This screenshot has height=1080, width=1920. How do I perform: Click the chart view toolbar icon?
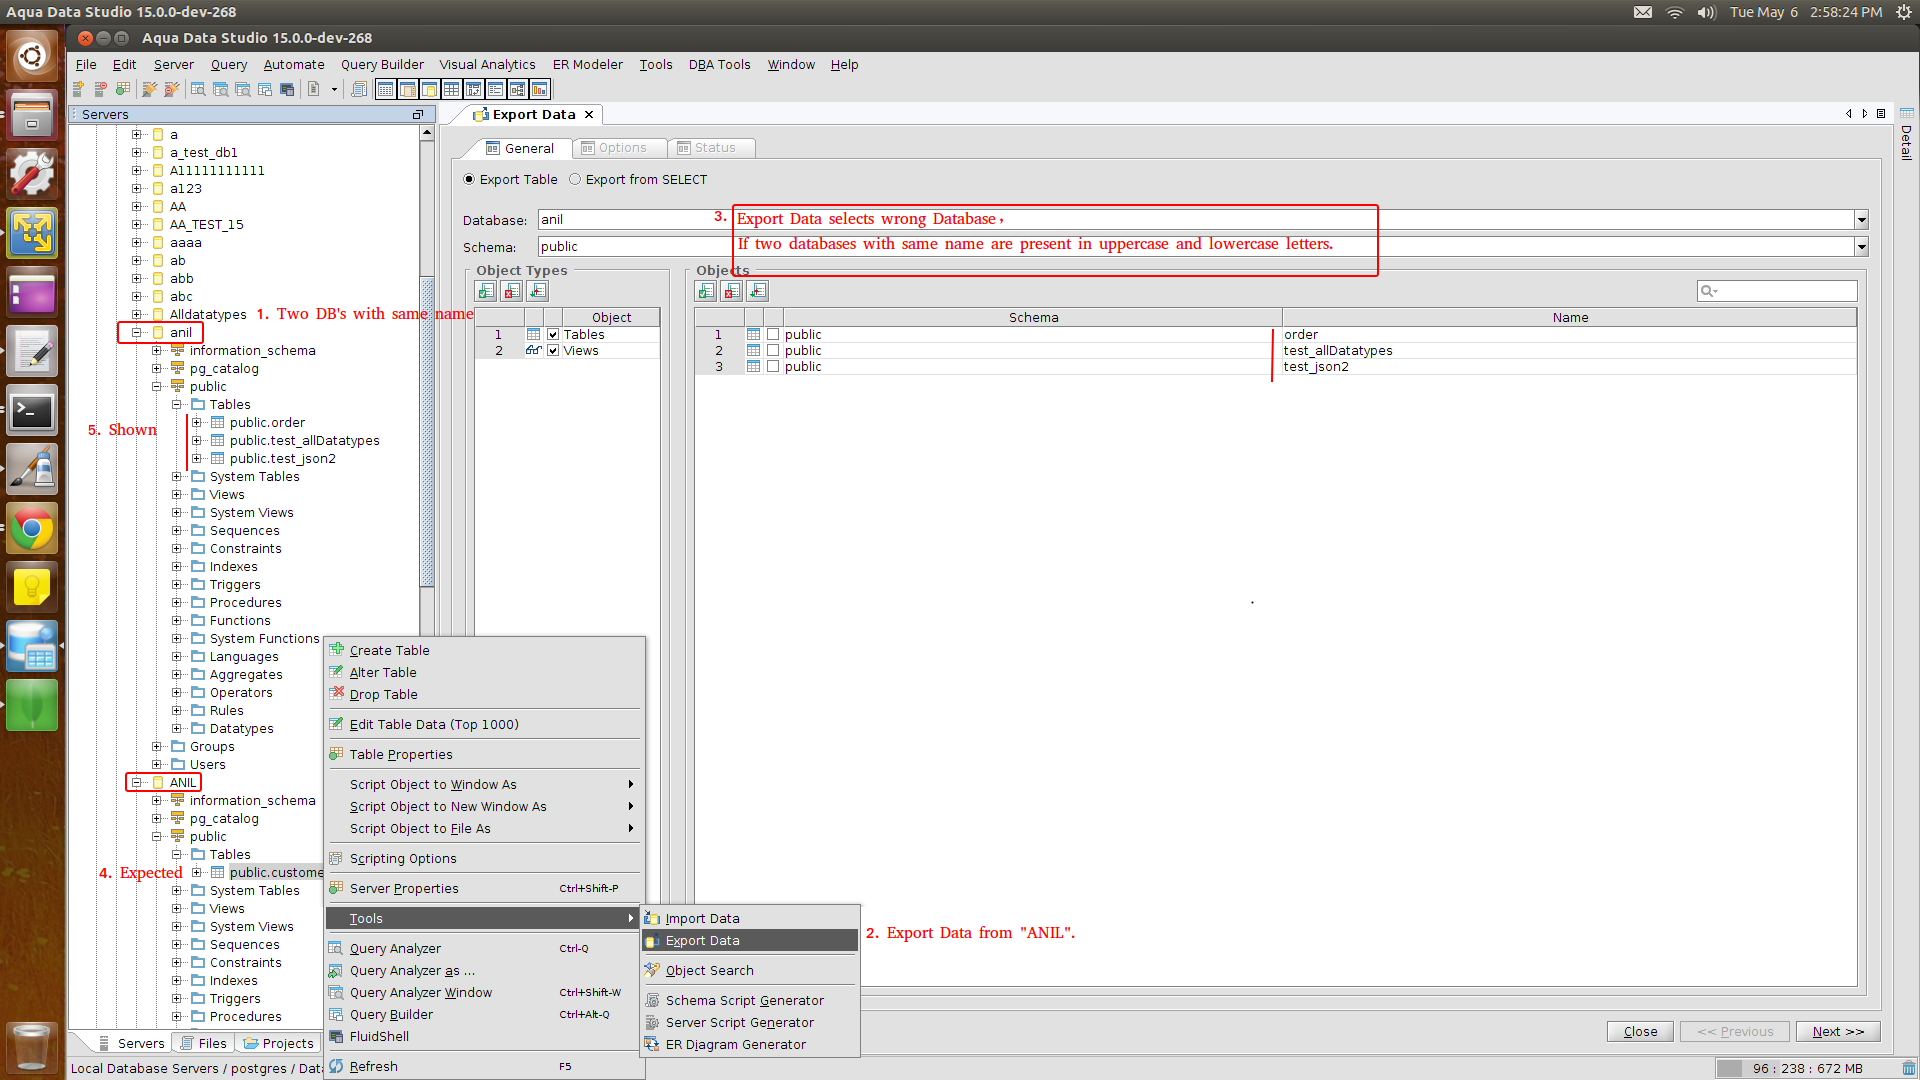coord(540,90)
